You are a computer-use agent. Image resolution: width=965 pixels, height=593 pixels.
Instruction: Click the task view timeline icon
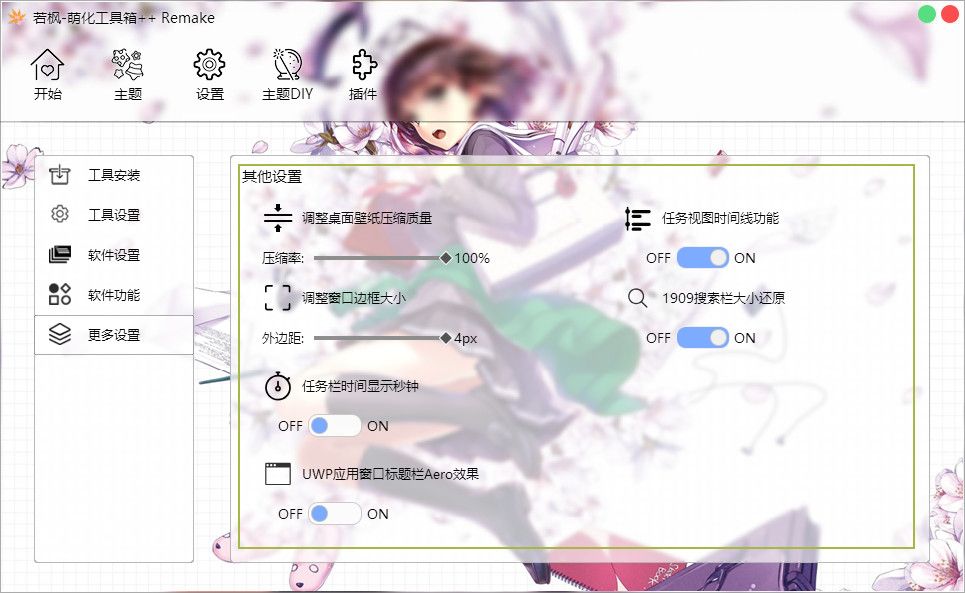click(637, 218)
